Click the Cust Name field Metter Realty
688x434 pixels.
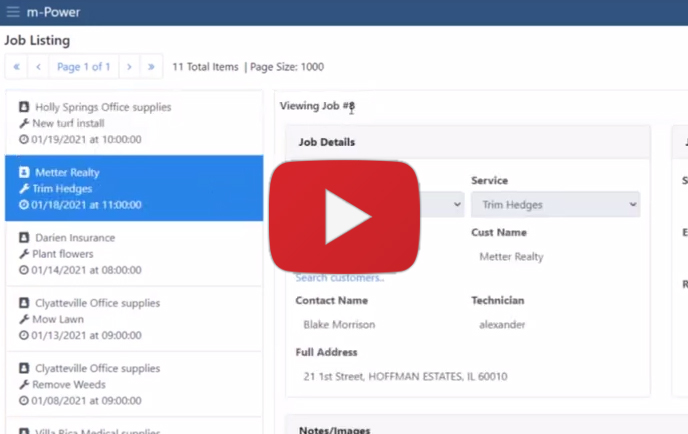coord(553,256)
